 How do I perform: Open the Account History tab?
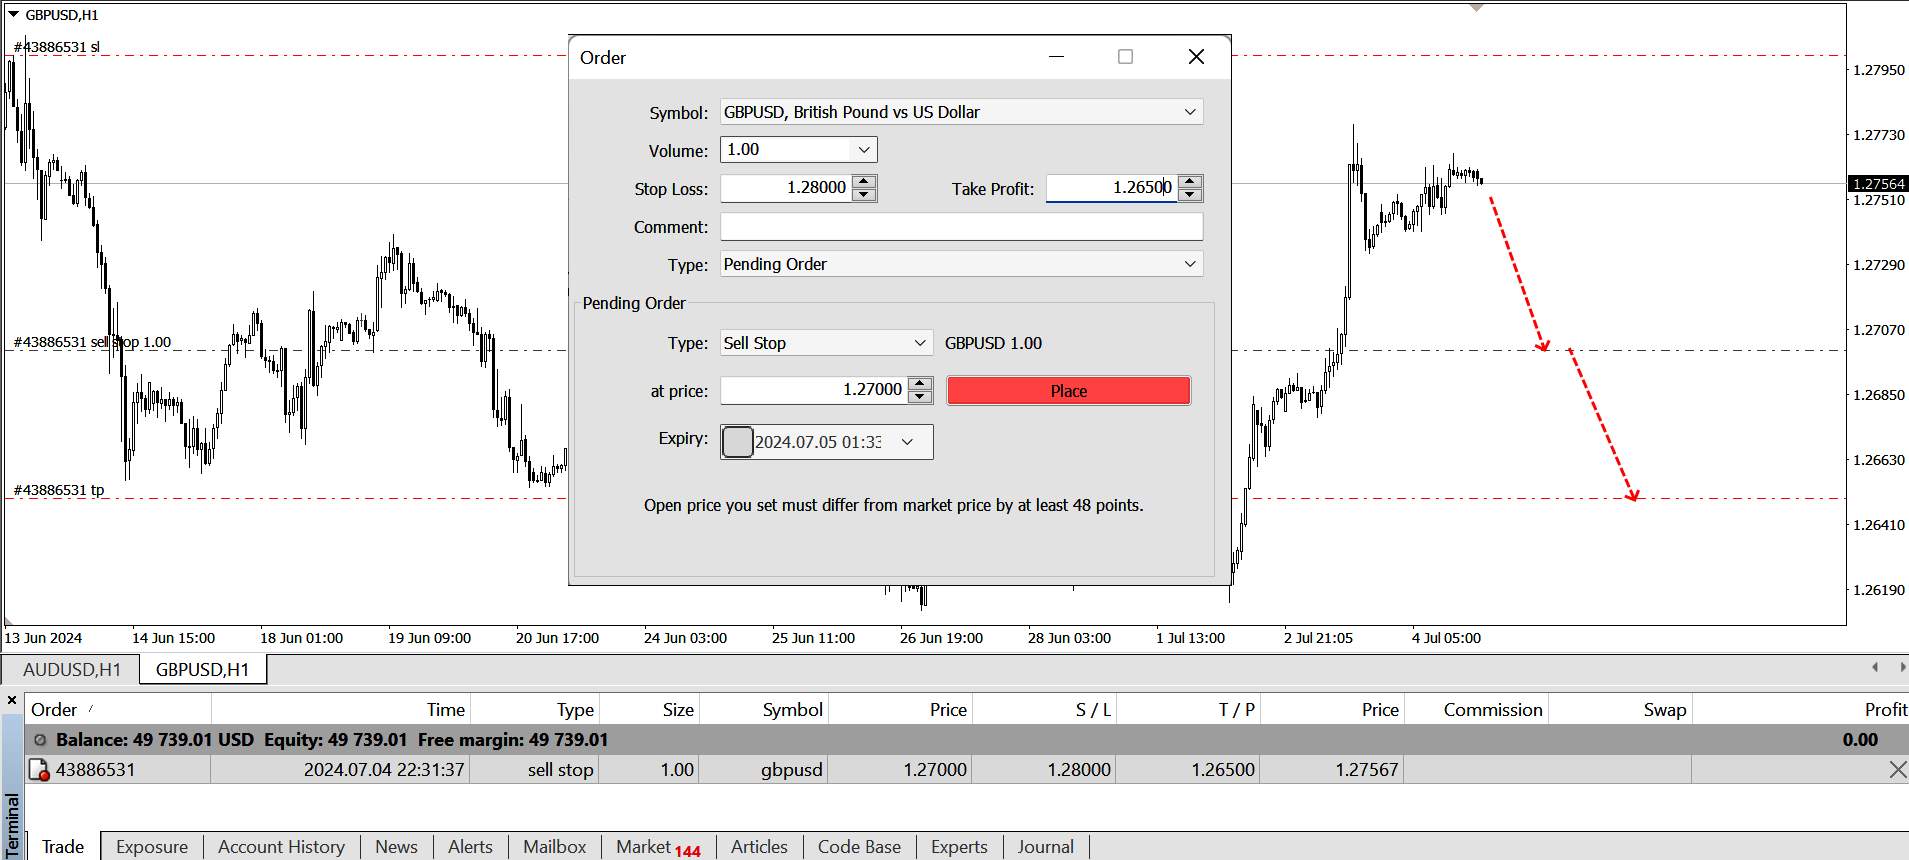tap(281, 847)
